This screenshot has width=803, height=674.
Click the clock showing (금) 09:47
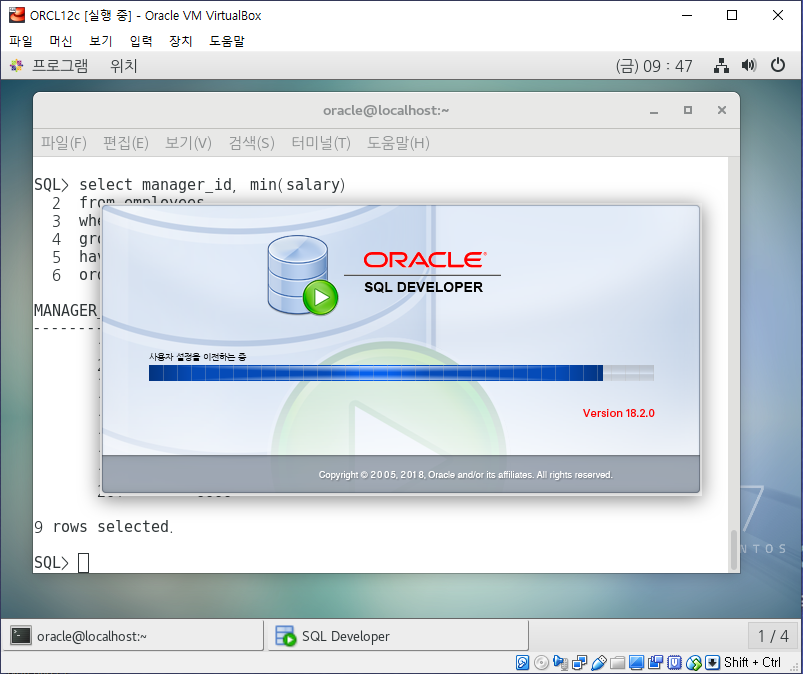point(654,66)
